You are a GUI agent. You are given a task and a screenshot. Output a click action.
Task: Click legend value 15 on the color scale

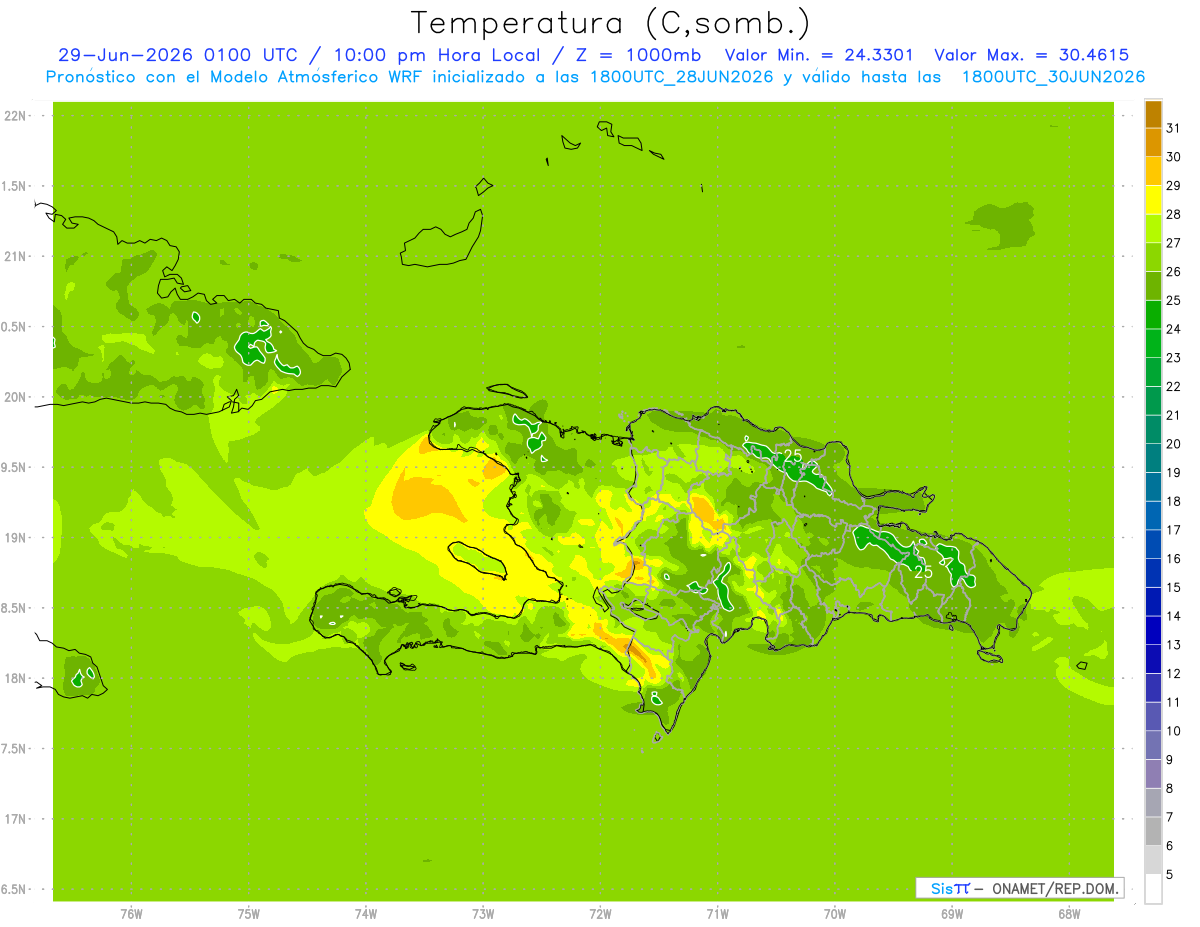point(1174,588)
